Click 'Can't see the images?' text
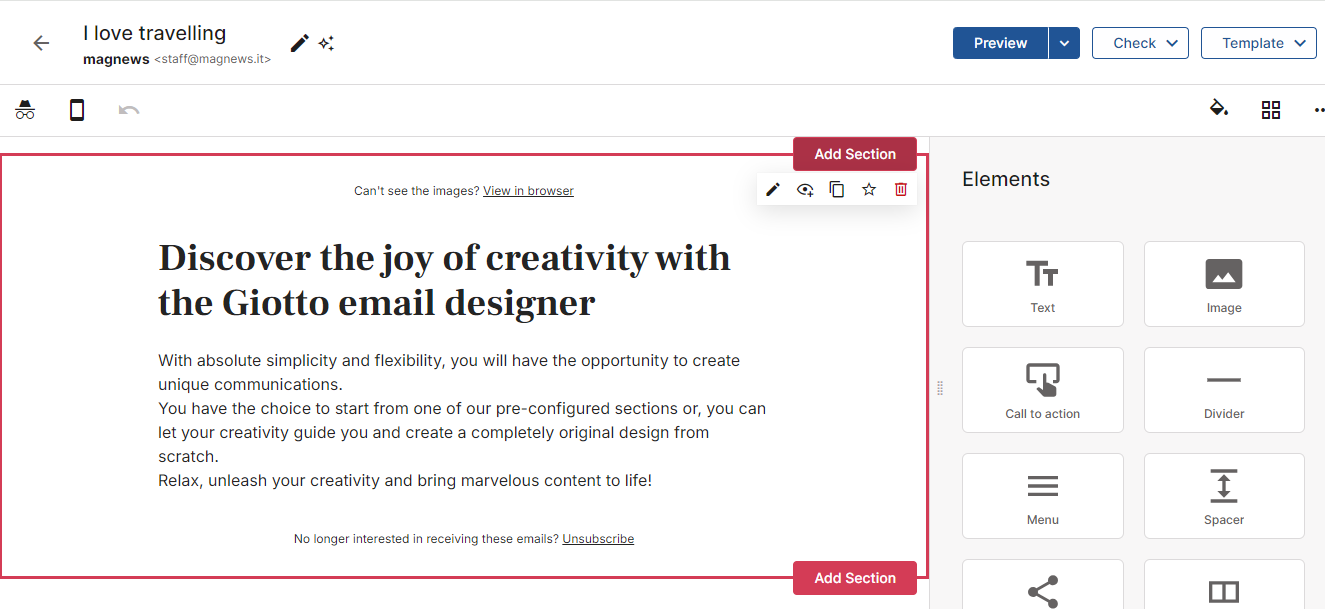This screenshot has height=609, width=1325. pyautogui.click(x=417, y=191)
